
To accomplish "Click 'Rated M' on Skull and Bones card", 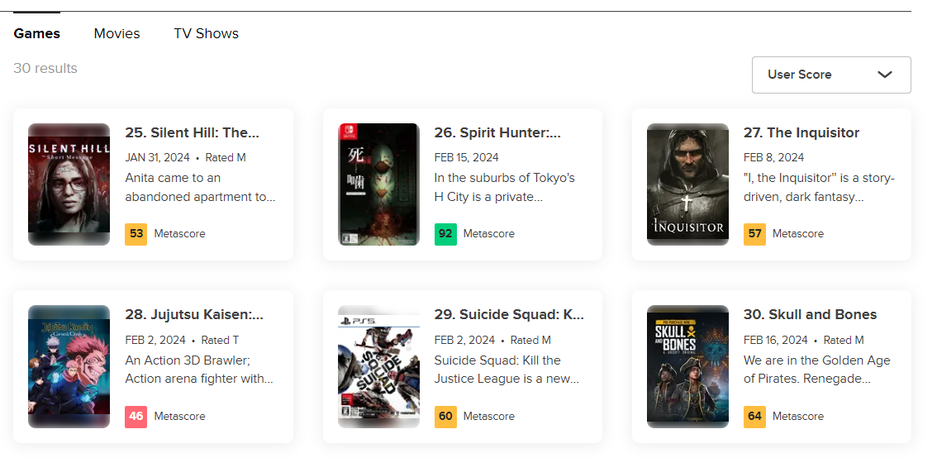I will click(x=844, y=340).
